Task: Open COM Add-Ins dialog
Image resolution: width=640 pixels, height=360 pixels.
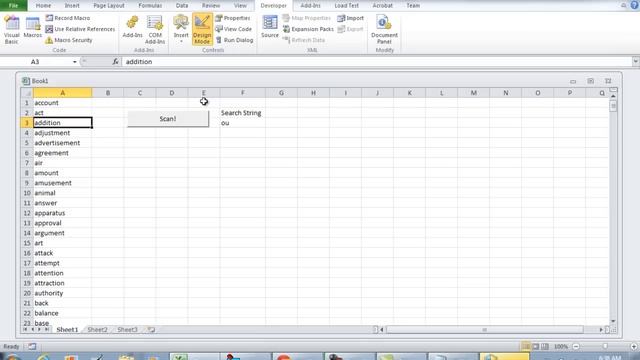Action: (155, 30)
